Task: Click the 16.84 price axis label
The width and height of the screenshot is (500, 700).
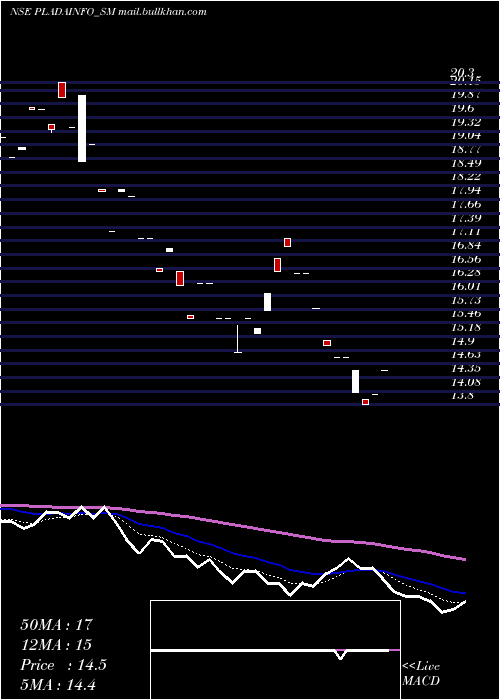Action: 466,245
